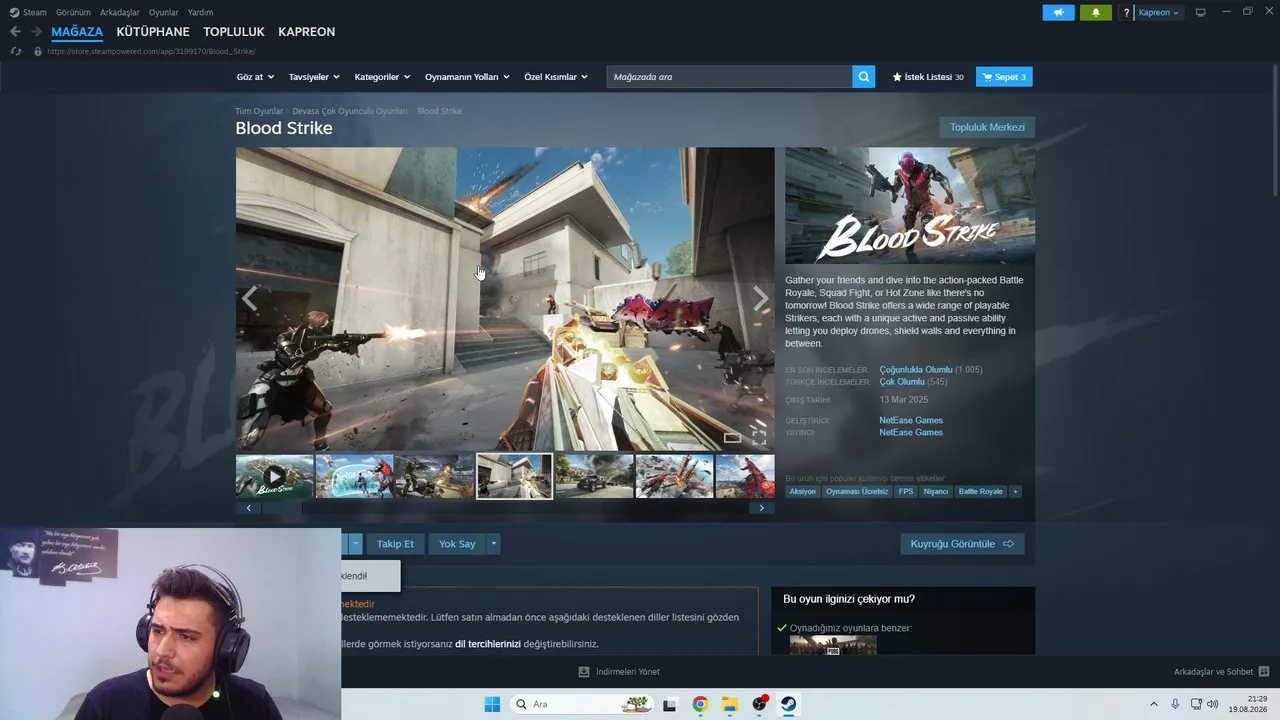Open the developer NetEase Games link
This screenshot has width=1280, height=720.
(x=911, y=420)
